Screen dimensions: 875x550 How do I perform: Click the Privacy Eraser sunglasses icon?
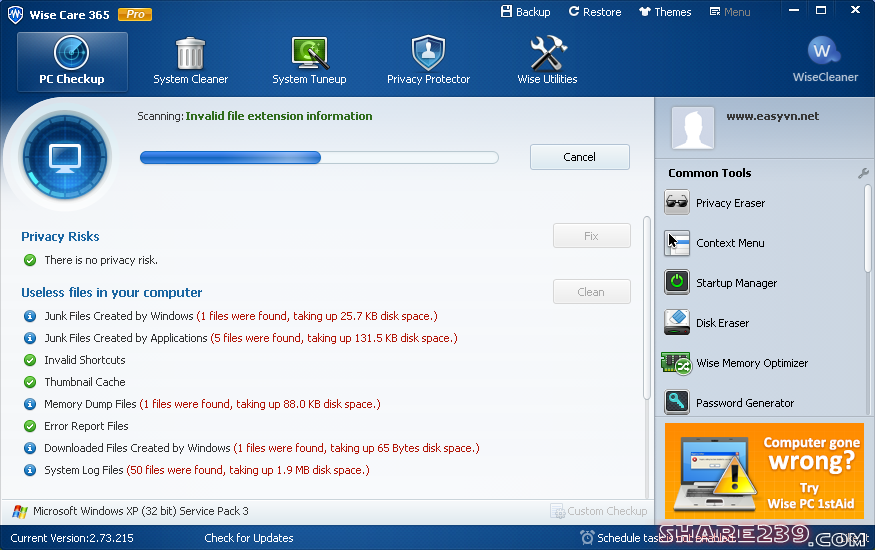pos(677,202)
